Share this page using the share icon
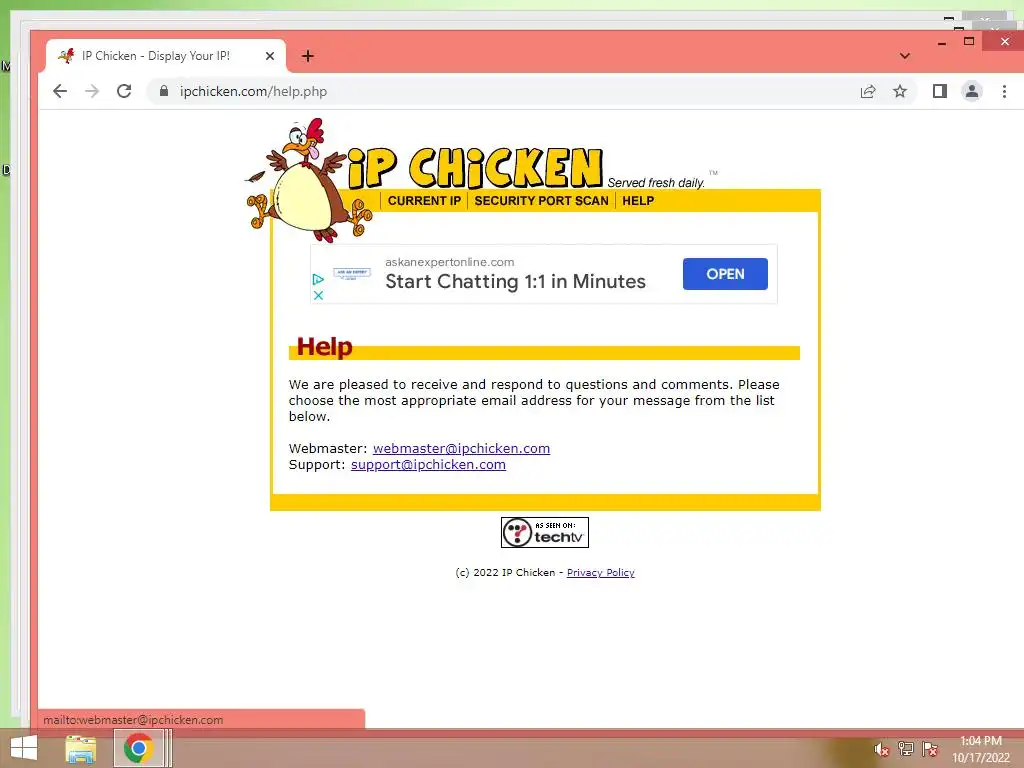Screen dimensions: 1024x768 click(868, 91)
